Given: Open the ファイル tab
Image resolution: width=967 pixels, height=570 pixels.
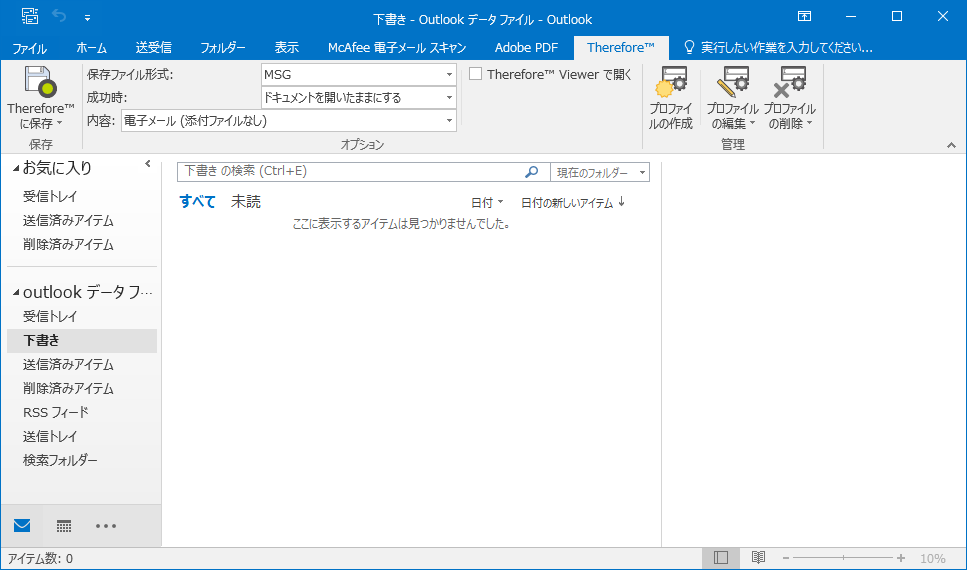Looking at the screenshot, I should pos(30,48).
